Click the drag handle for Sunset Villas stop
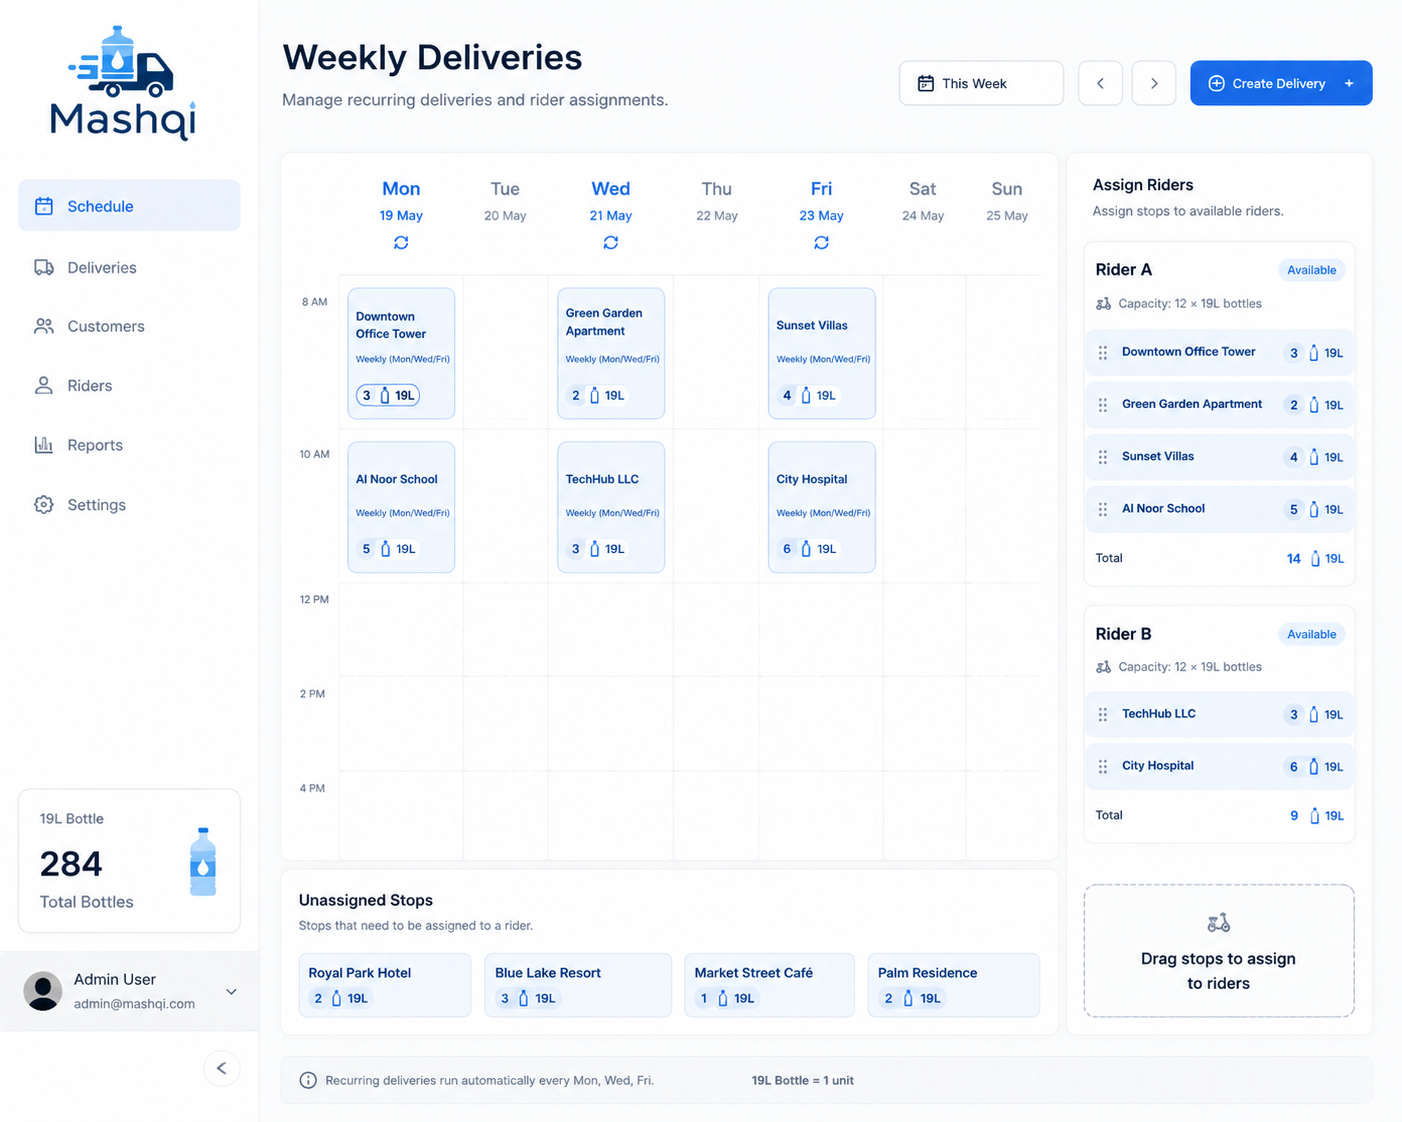This screenshot has width=1402, height=1122. (1103, 456)
